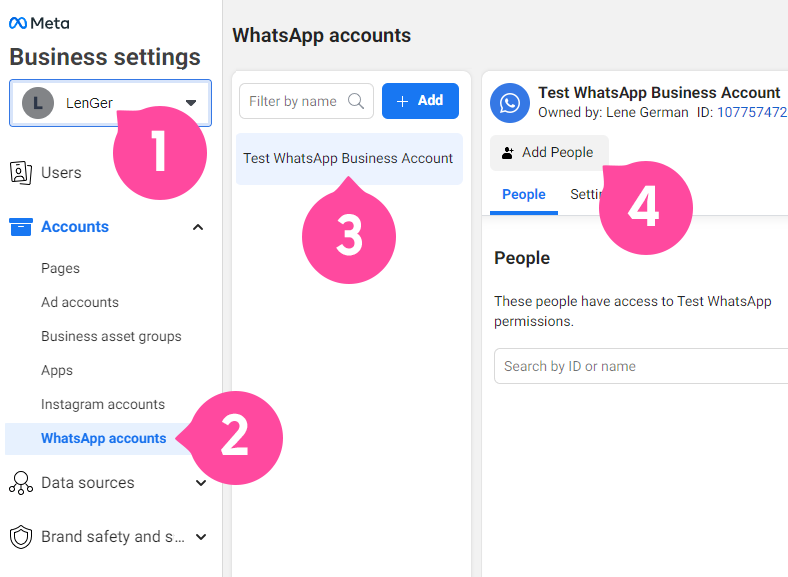Click the WhatsApp account logo icon
Viewport: 788px width, 577px height.
point(510,103)
